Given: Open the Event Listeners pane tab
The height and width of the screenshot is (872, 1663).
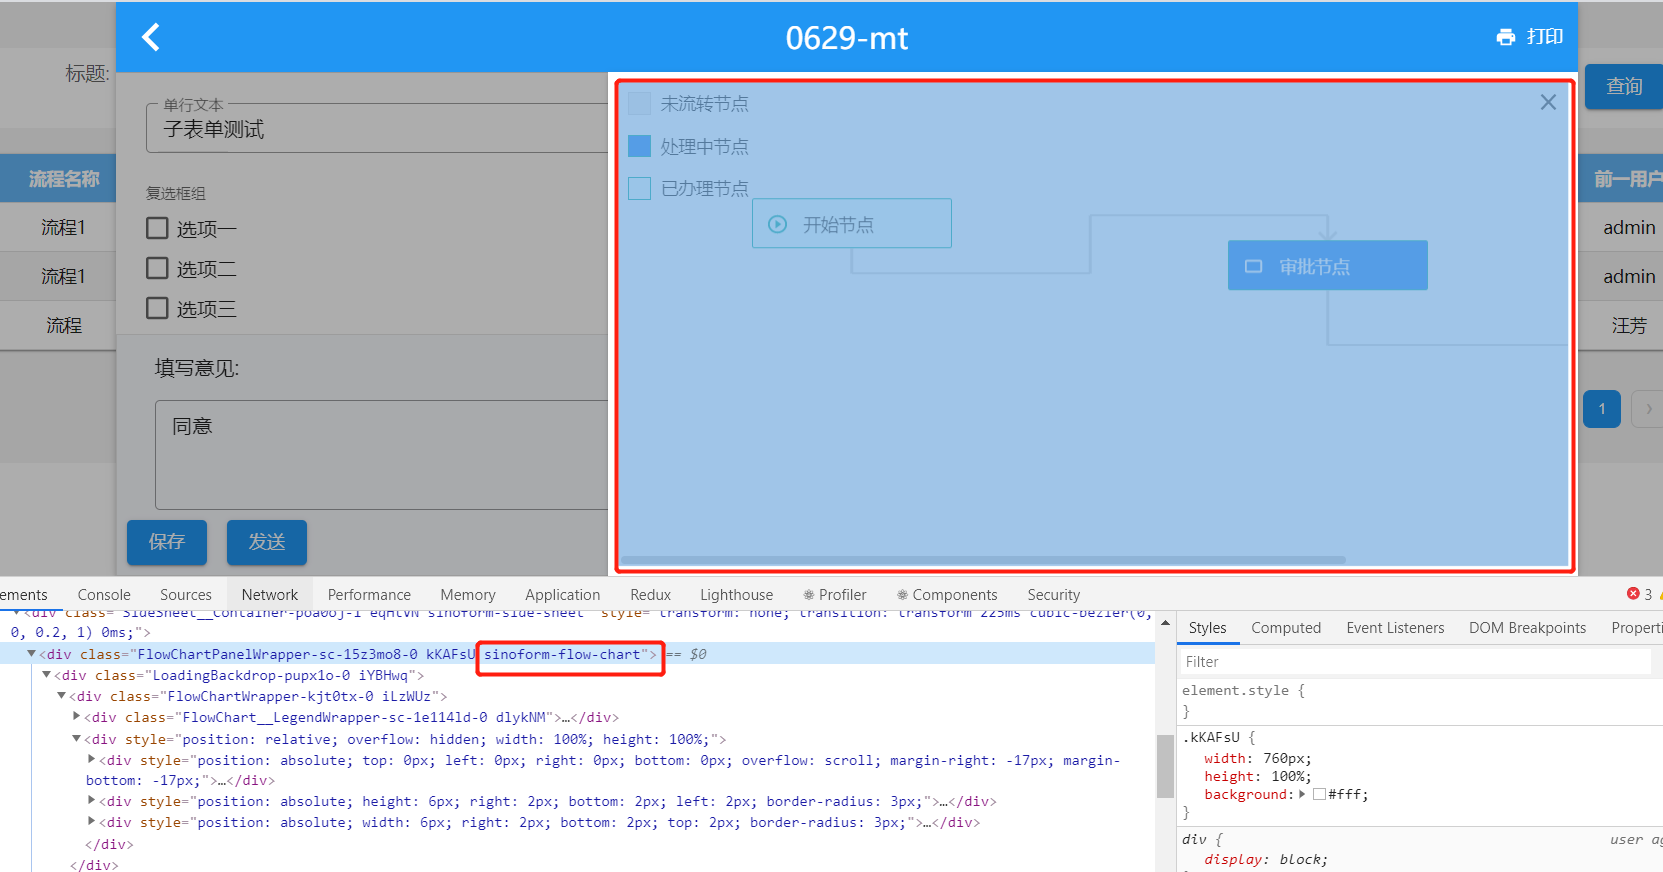Looking at the screenshot, I should pyautogui.click(x=1395, y=628).
